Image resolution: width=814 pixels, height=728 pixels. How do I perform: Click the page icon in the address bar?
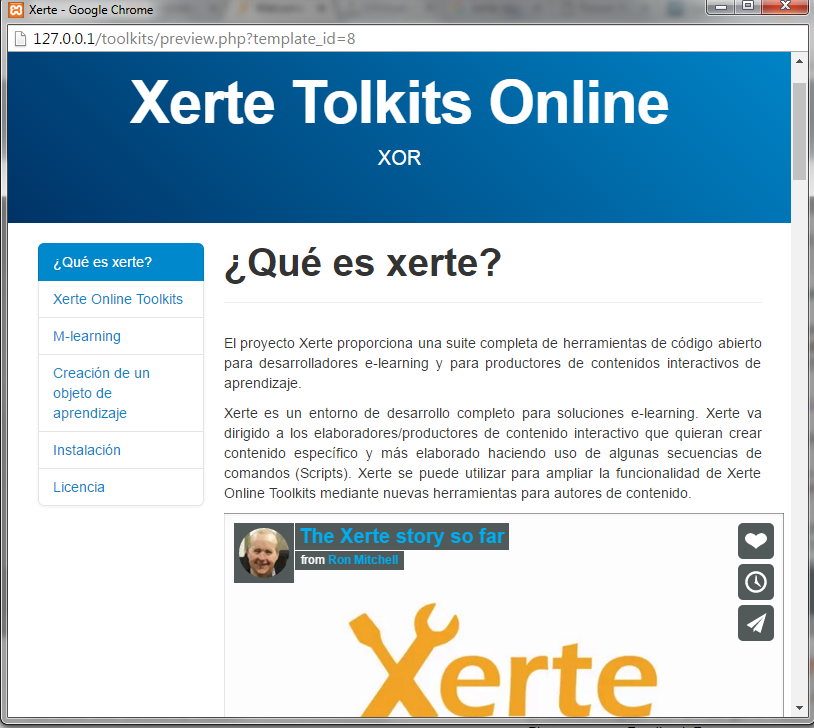[20, 38]
